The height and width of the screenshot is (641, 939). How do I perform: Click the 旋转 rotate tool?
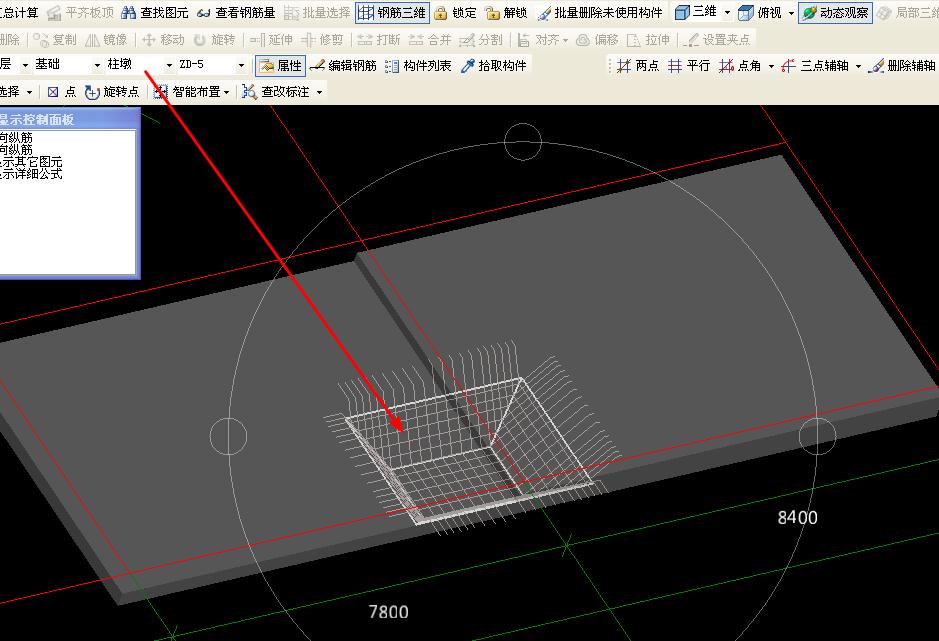tap(214, 40)
